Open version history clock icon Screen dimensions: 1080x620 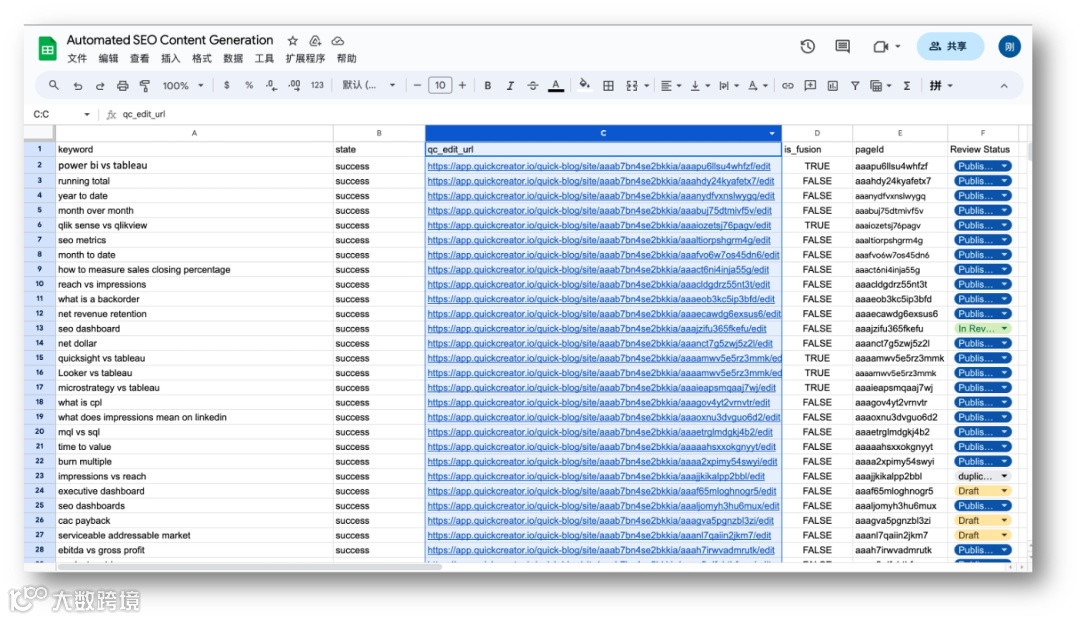(808, 46)
